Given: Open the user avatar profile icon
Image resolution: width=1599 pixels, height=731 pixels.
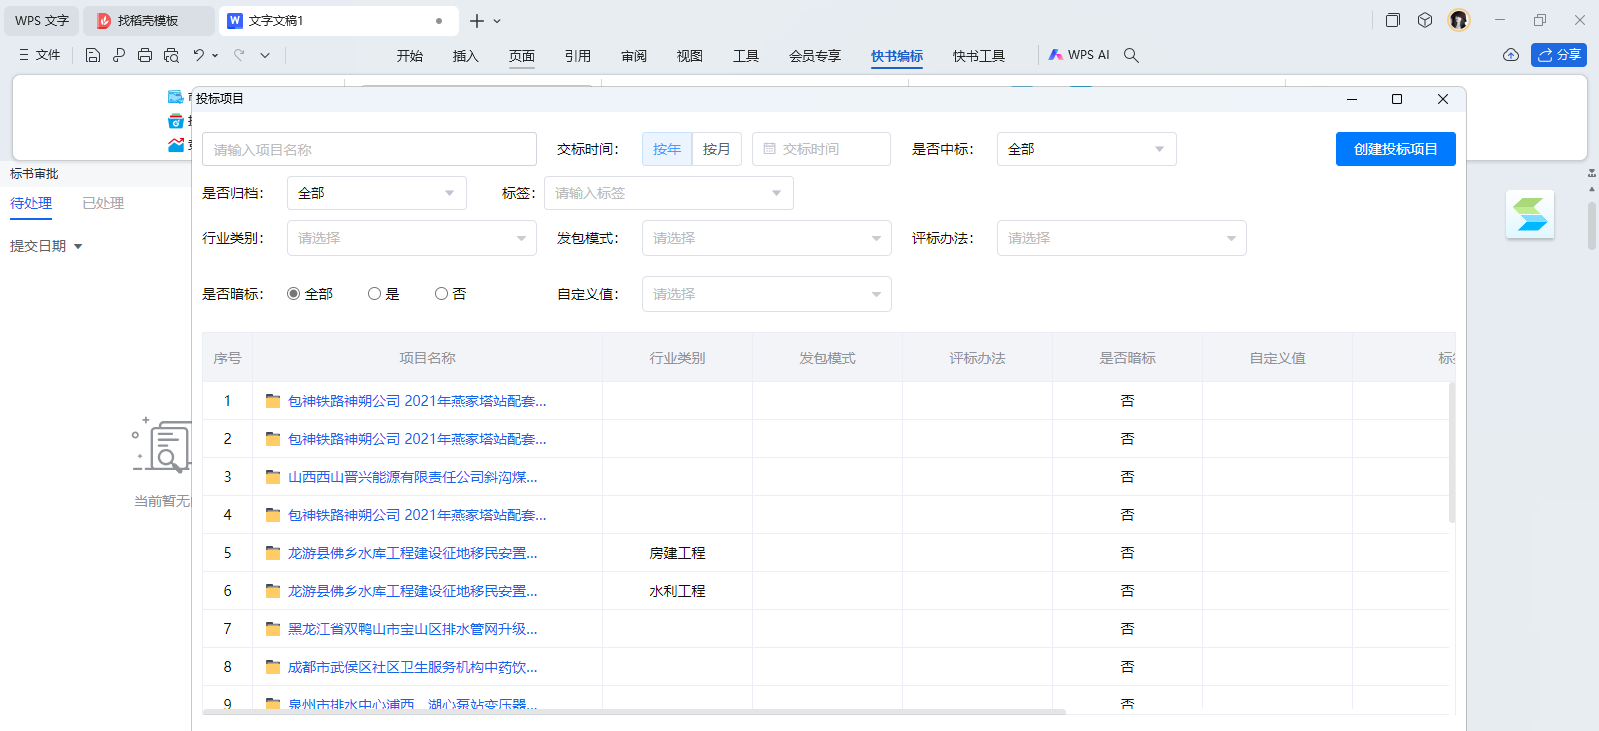Looking at the screenshot, I should click(x=1459, y=20).
